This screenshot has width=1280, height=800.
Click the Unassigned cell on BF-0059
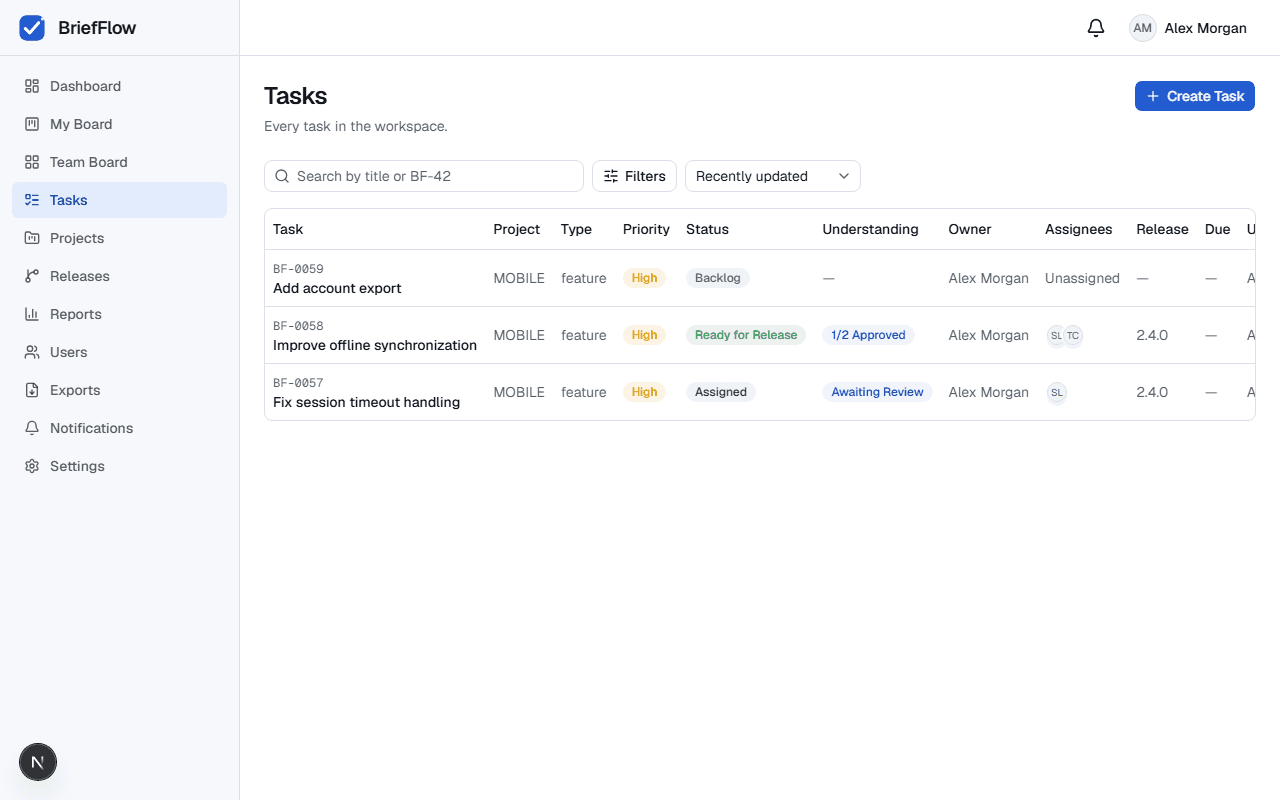click(x=1082, y=278)
